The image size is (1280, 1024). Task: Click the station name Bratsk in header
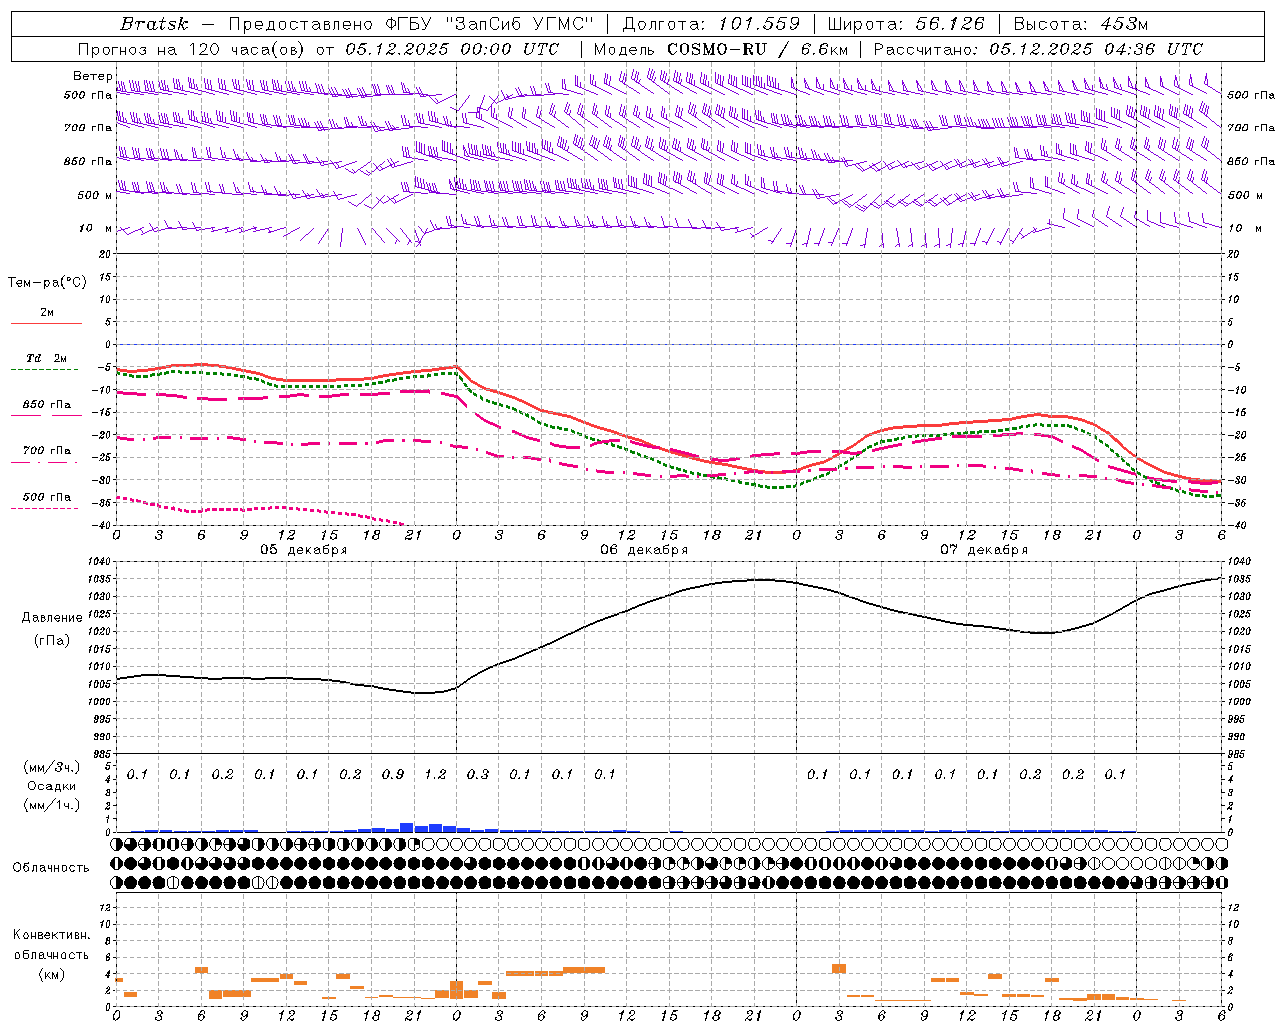tap(154, 24)
